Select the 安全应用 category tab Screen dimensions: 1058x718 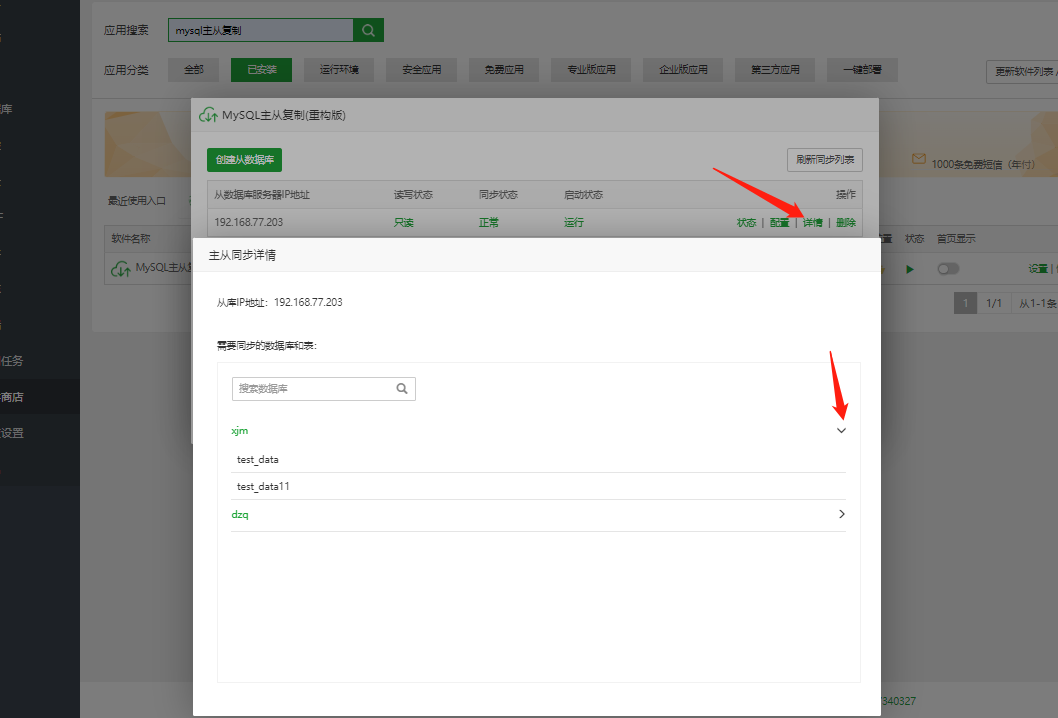point(422,70)
